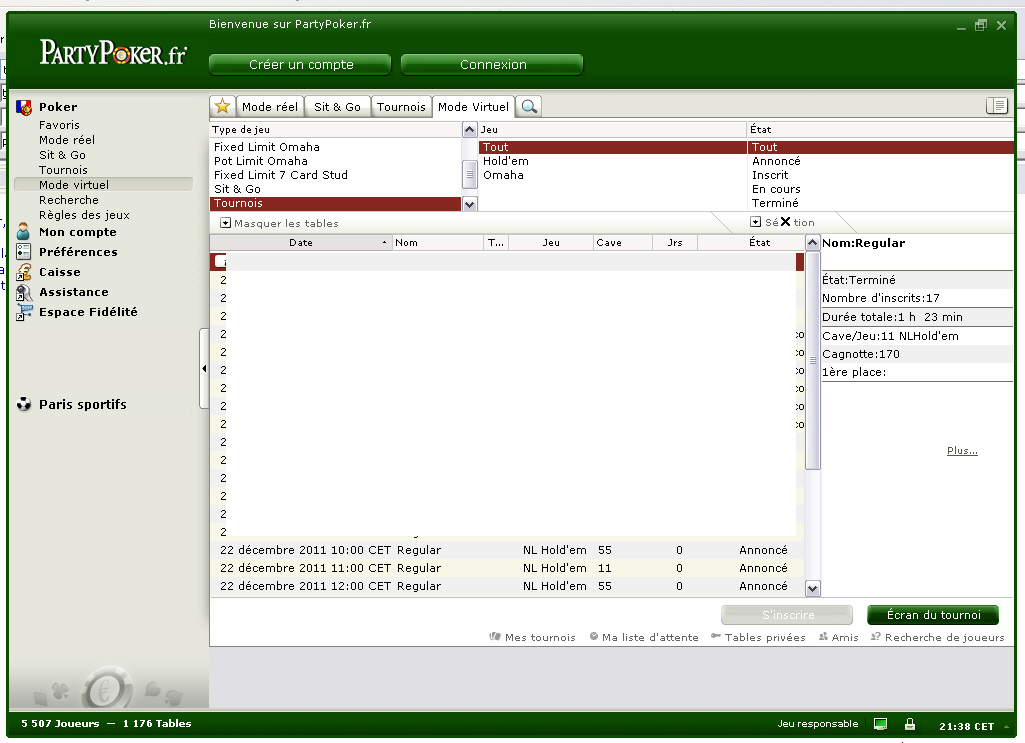Screen dimensions: 1025x743
Task: Click the Espace Fidélité icon
Action: click(24, 312)
